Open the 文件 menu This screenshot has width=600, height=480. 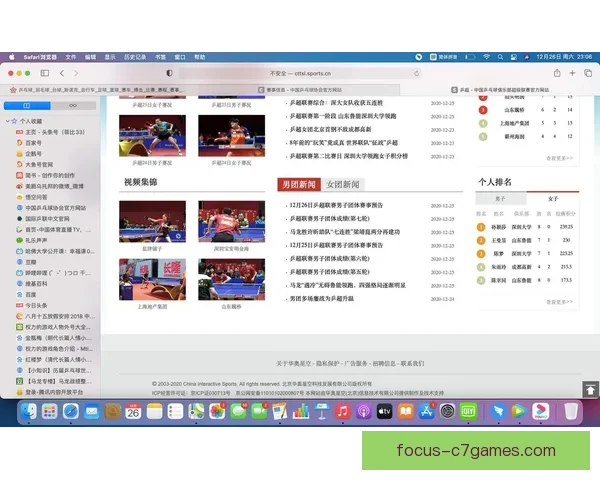pos(70,57)
